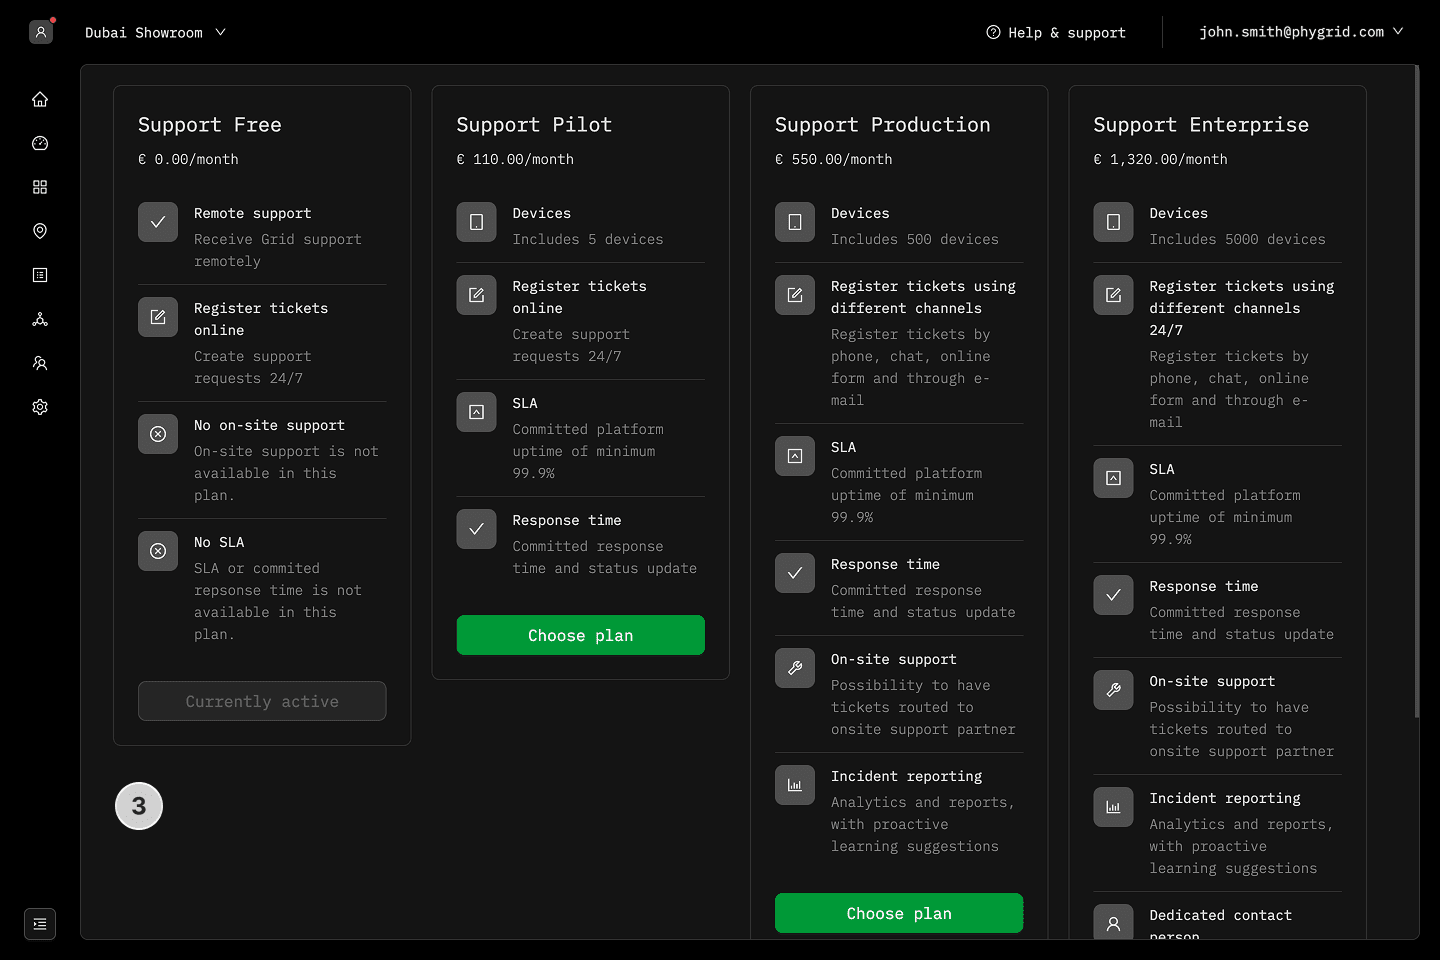Click the Currently active button

[262, 701]
